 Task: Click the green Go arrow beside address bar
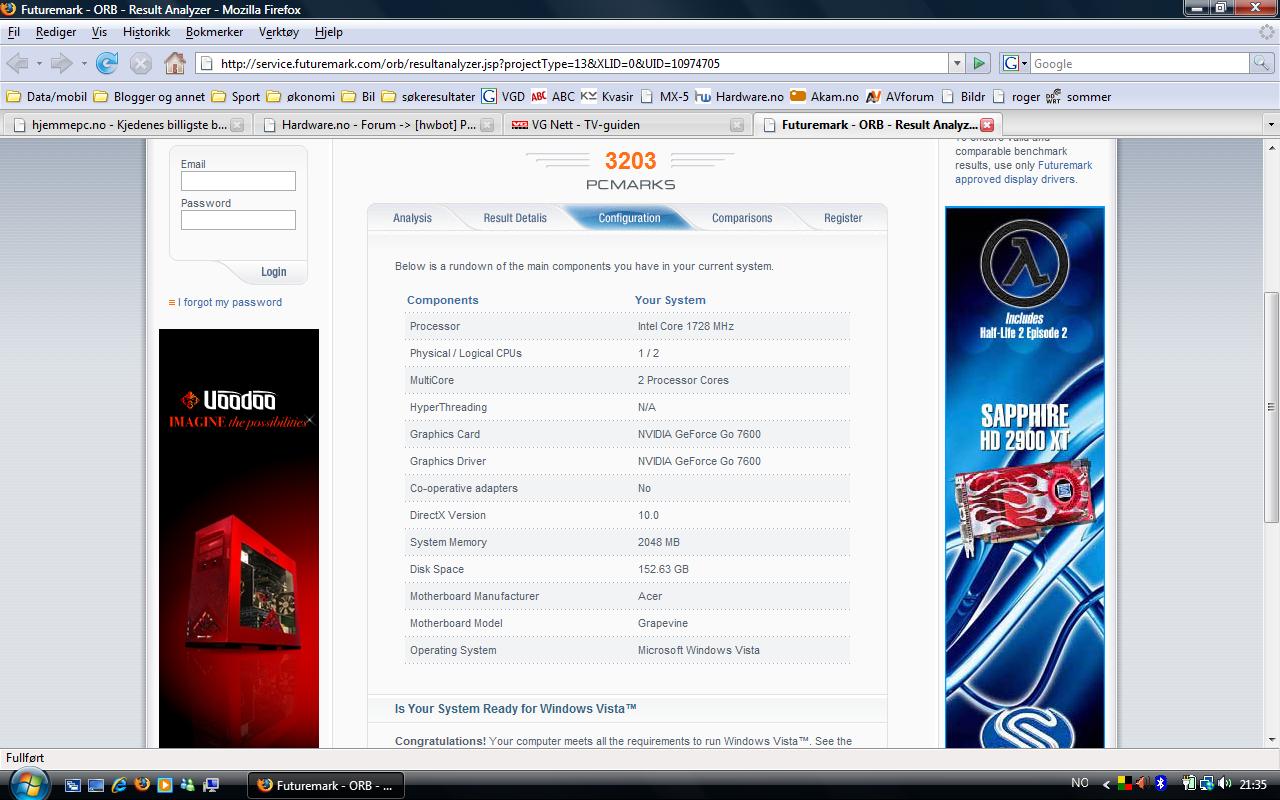[979, 63]
